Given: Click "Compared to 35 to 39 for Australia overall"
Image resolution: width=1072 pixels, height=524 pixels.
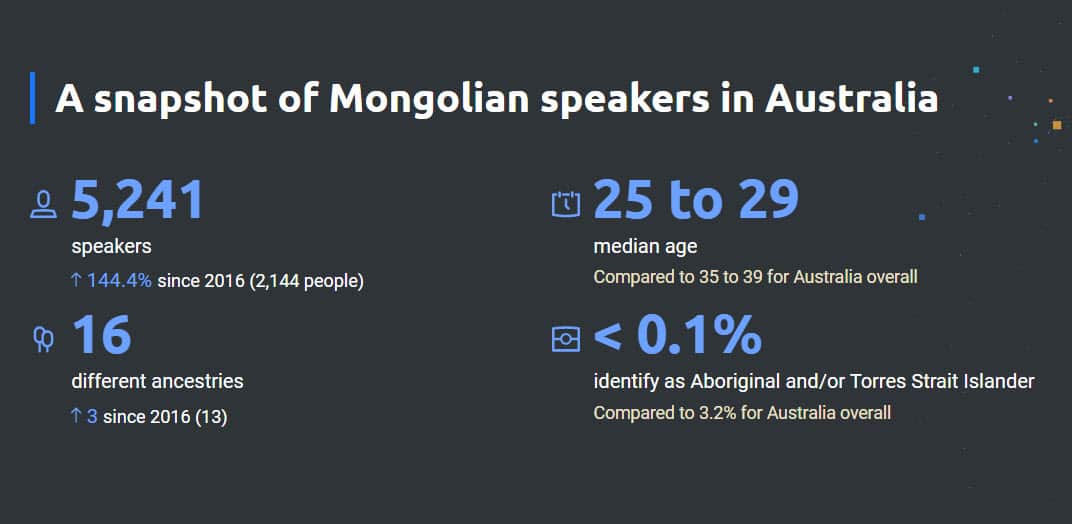Looking at the screenshot, I should pos(755,276).
